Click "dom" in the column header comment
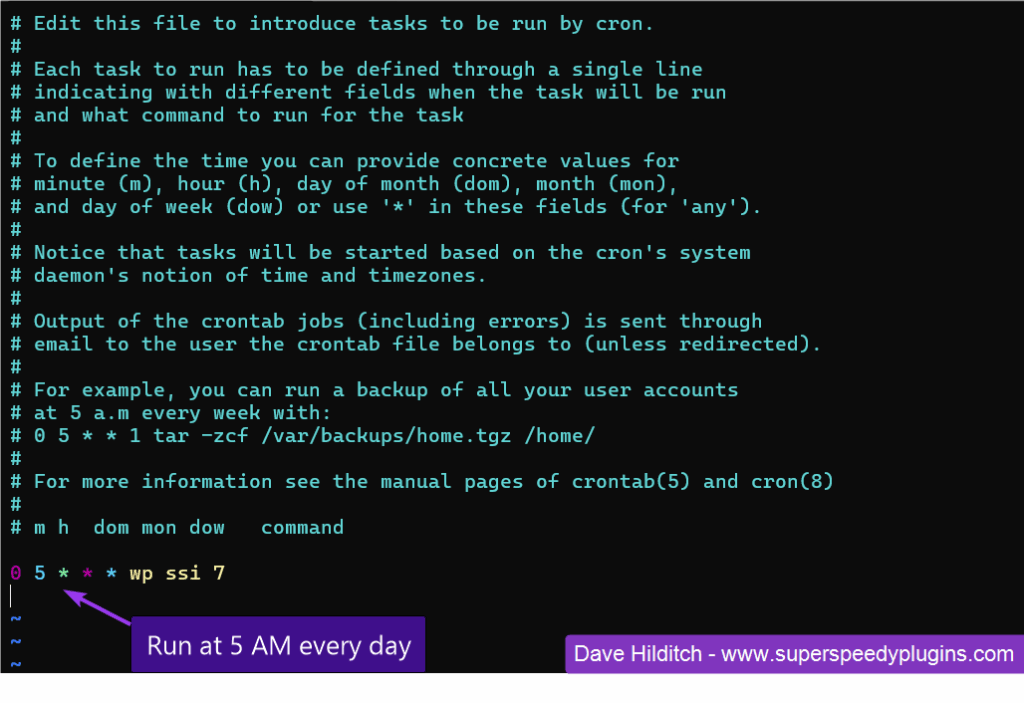The height and width of the screenshot is (703, 1024). [110, 527]
